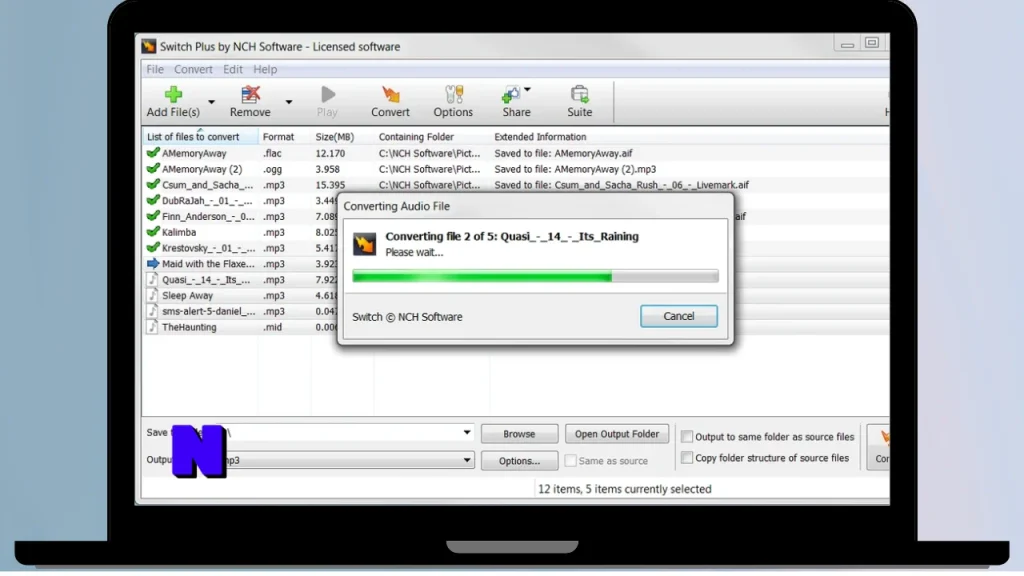The height and width of the screenshot is (576, 1024).
Task: Expand the Remove dropdown arrow
Action: 289,102
